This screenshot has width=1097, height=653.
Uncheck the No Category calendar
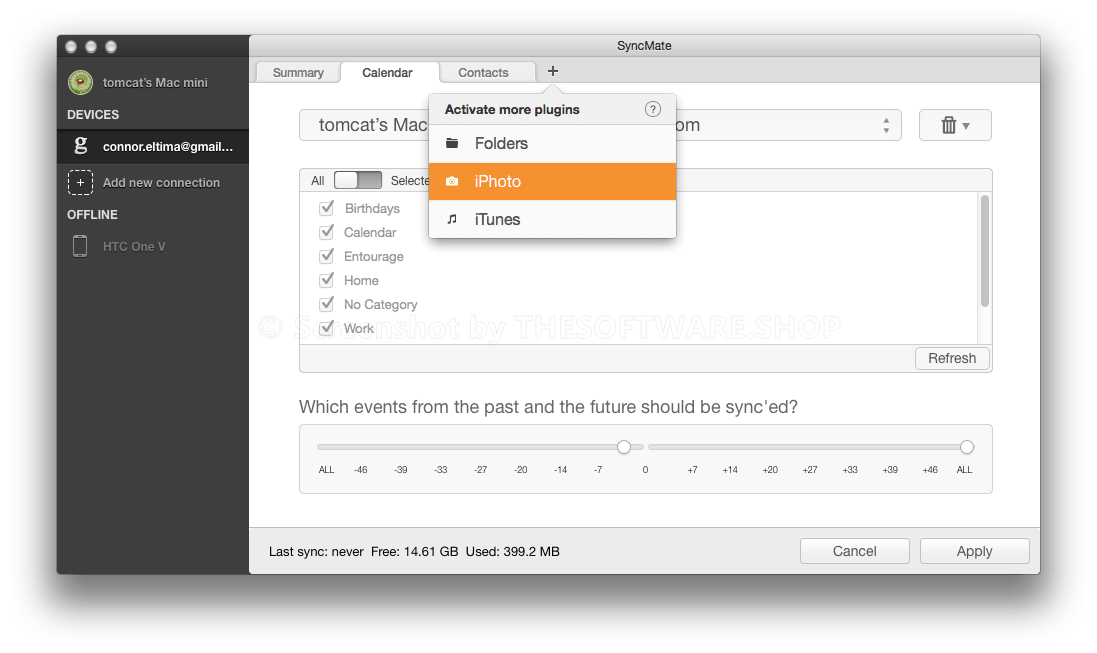click(x=327, y=304)
